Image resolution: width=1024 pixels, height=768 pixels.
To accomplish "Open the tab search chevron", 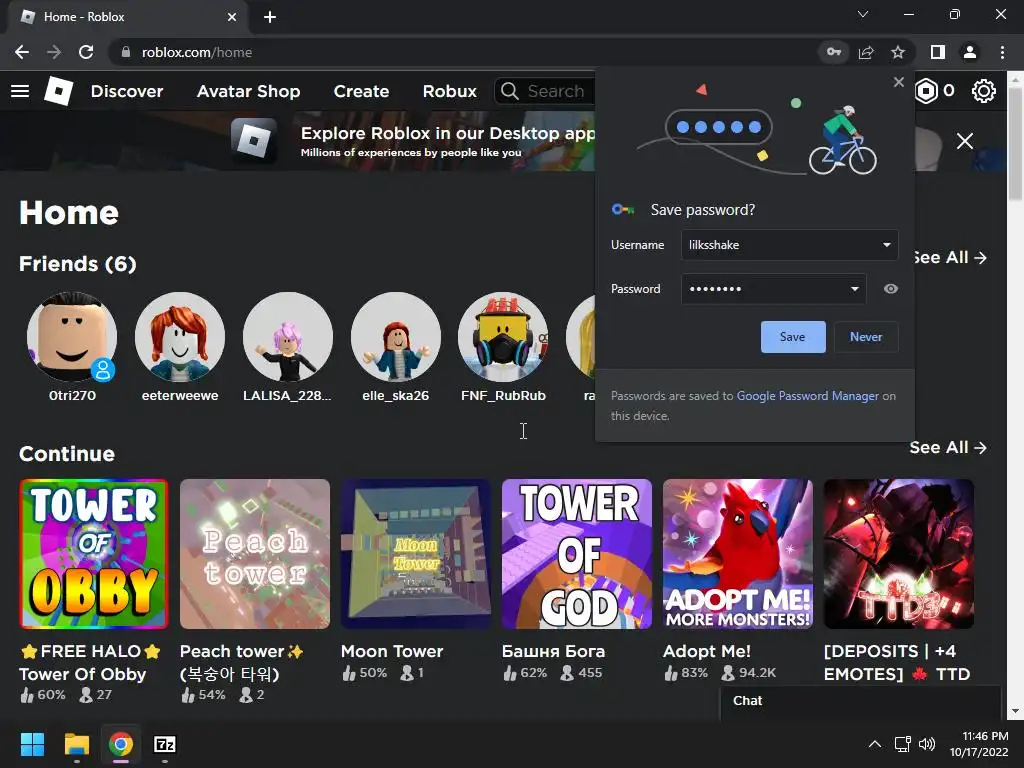I will (x=863, y=14).
